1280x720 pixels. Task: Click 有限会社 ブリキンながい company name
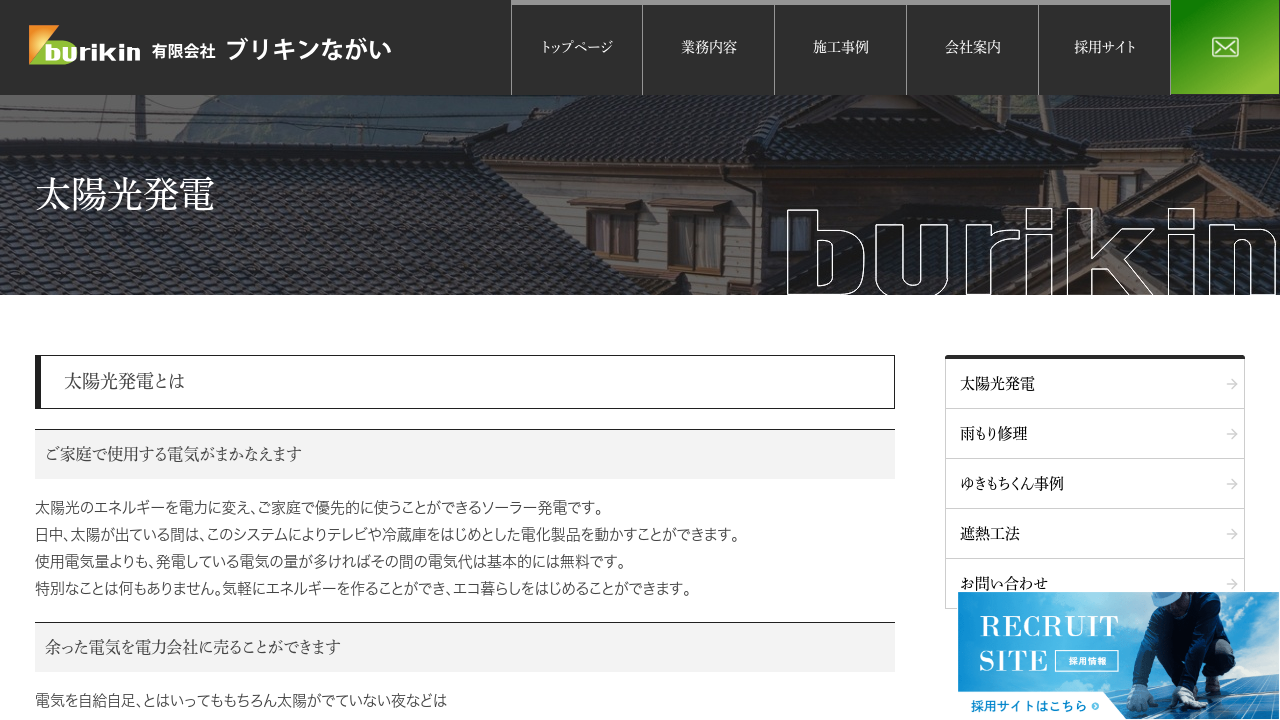(x=271, y=49)
